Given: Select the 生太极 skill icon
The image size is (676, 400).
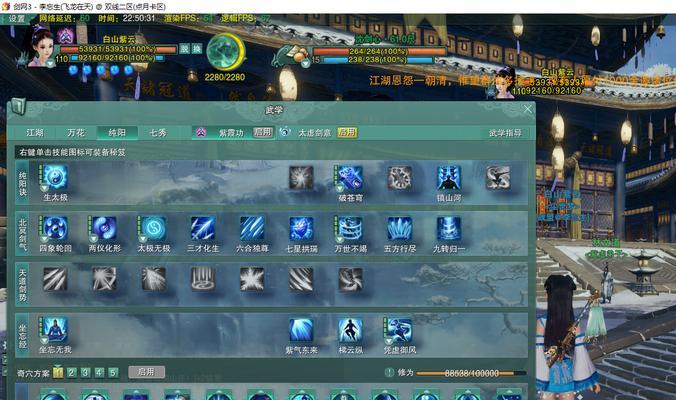Looking at the screenshot, I should [x=55, y=177].
